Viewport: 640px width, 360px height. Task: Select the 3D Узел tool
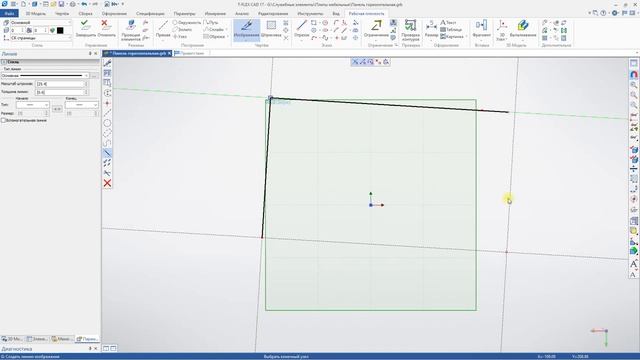502,31
